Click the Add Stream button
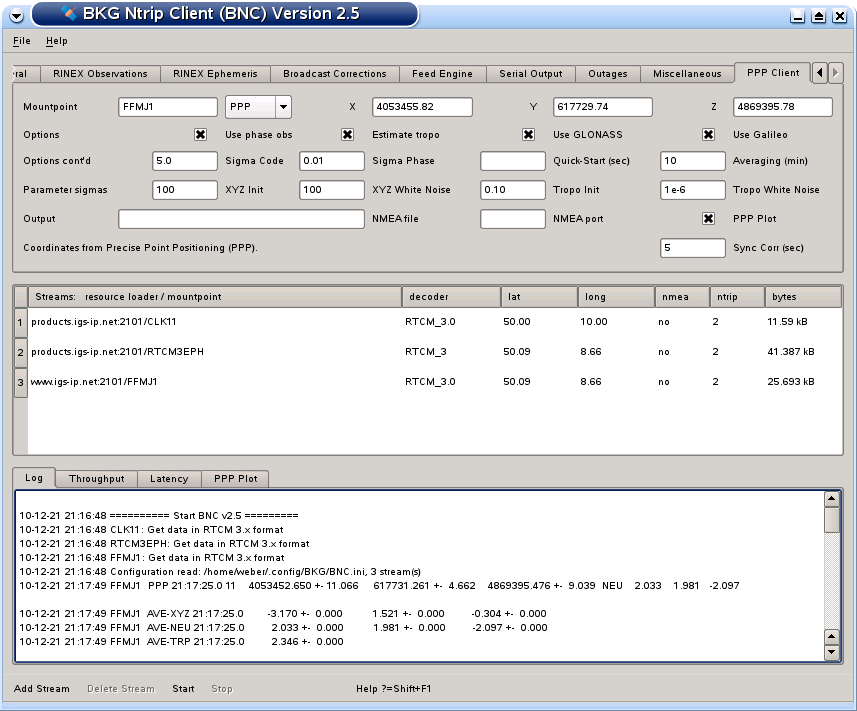 (42, 689)
